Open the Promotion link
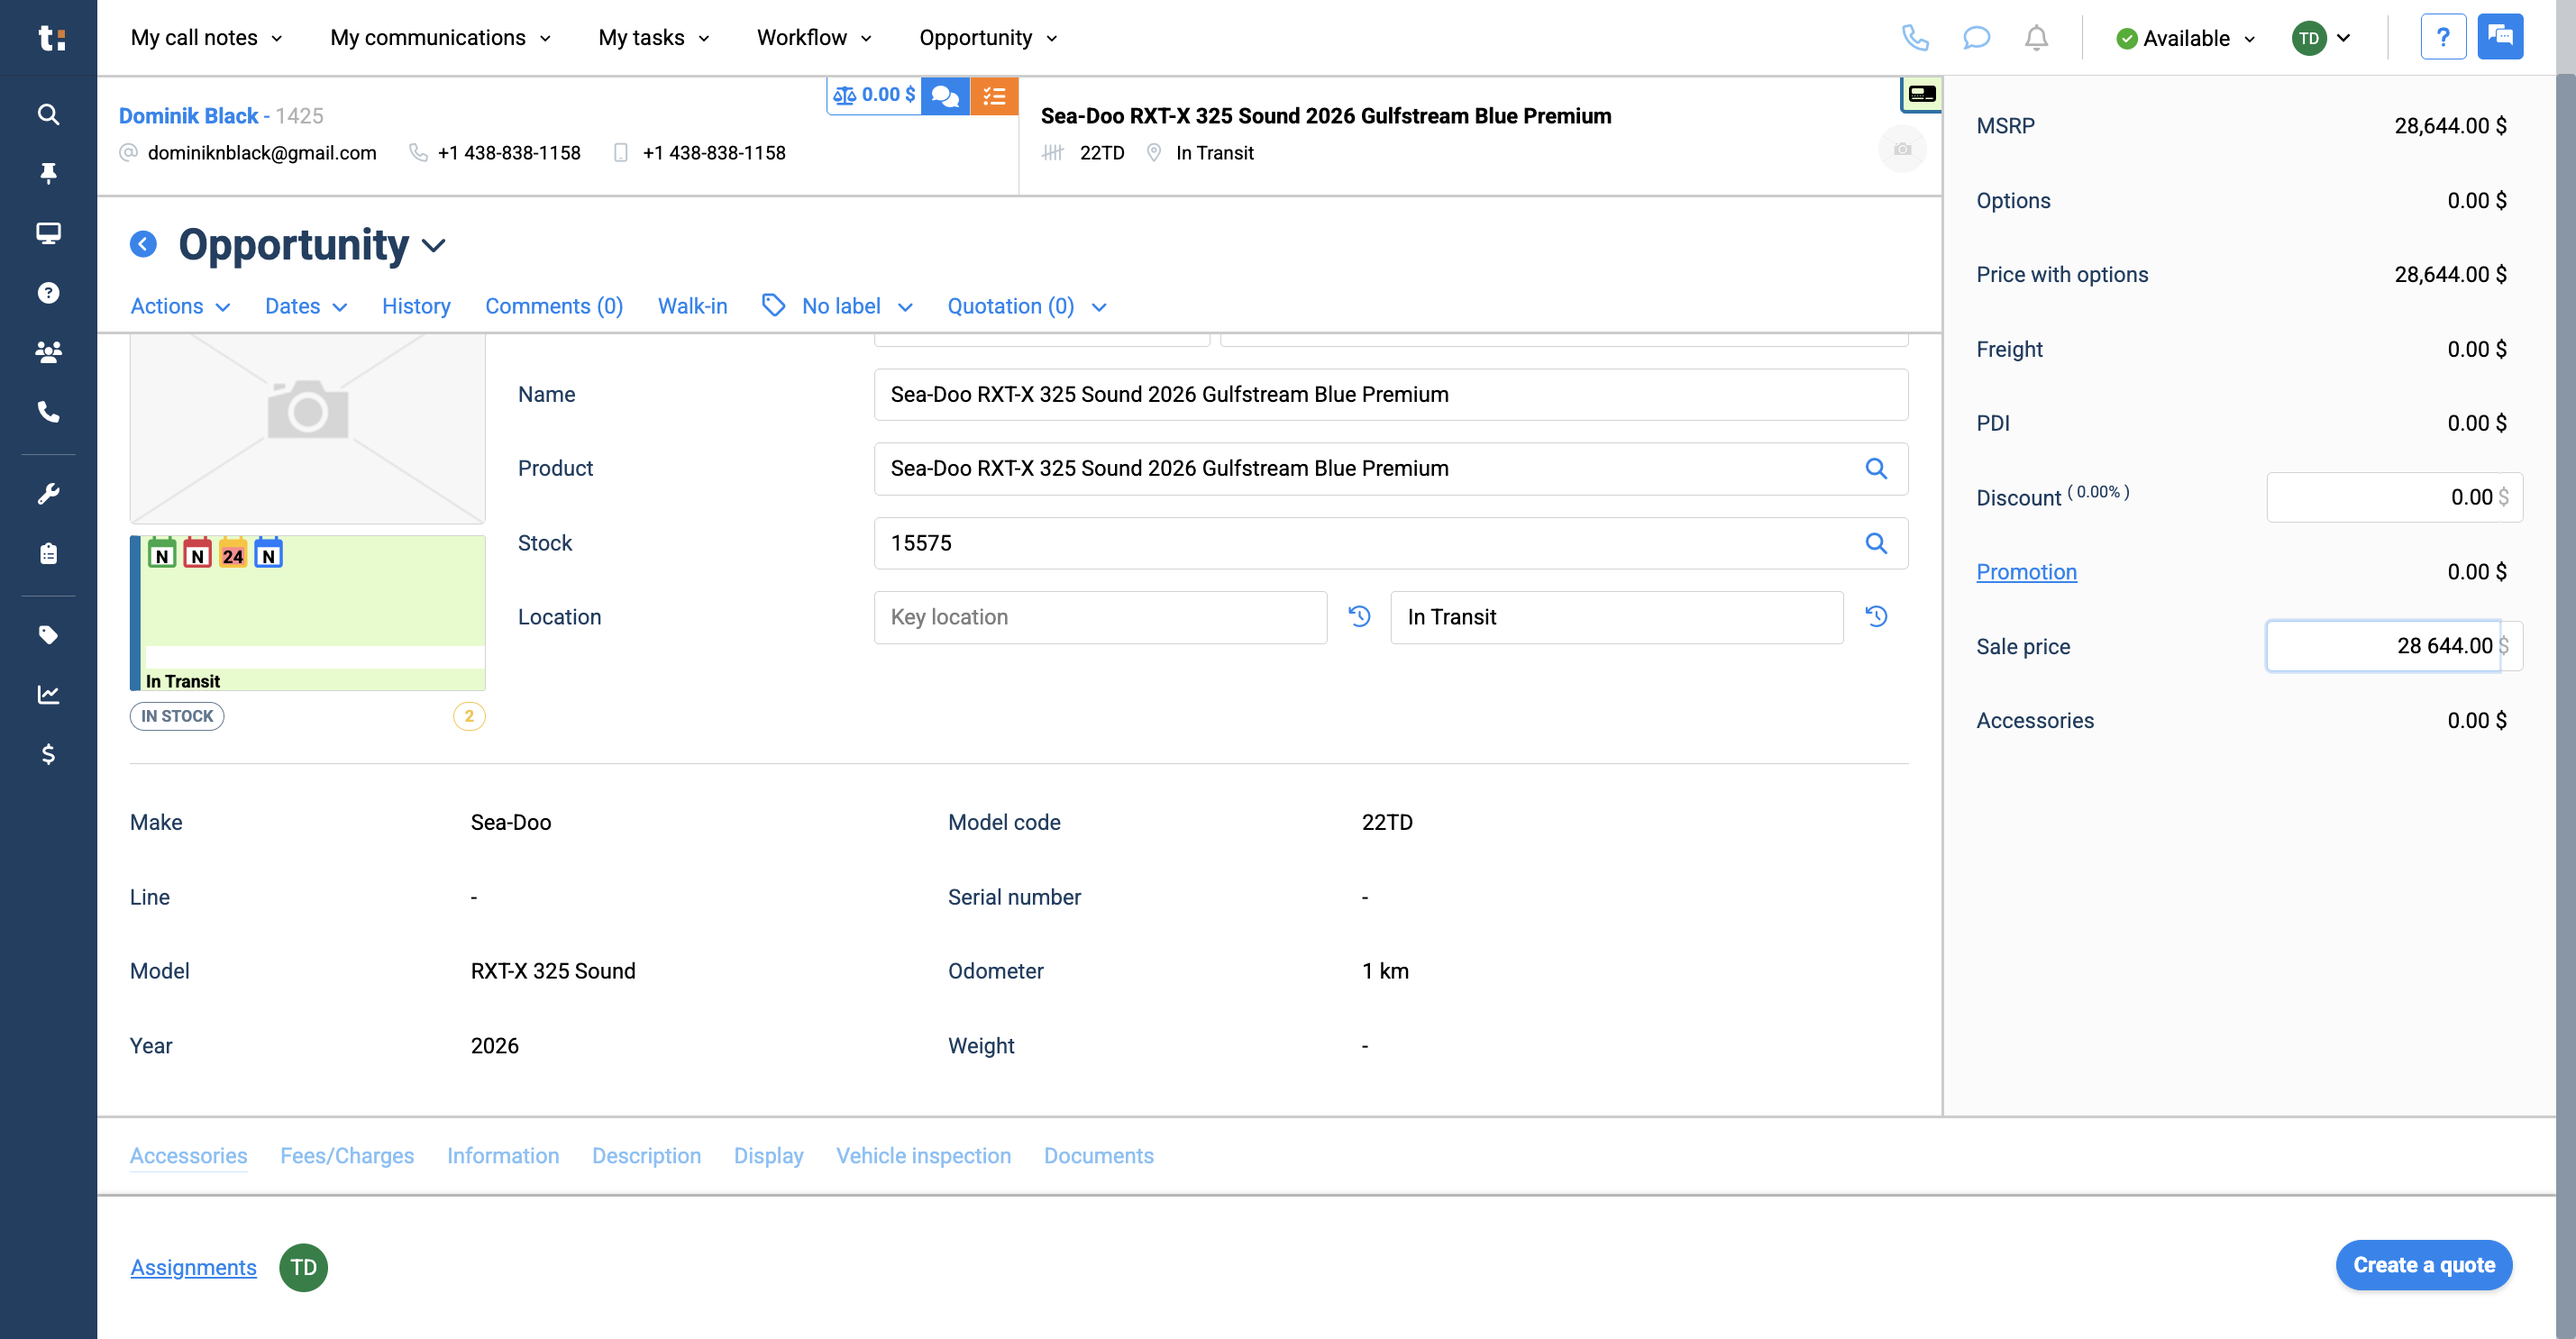 pyautogui.click(x=2026, y=572)
